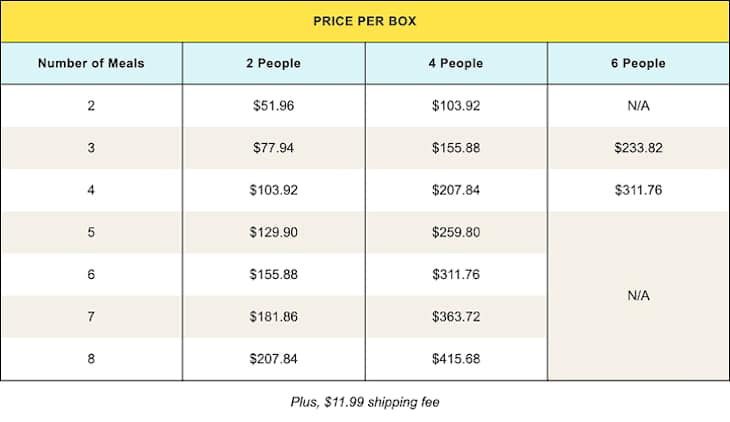Click the $207.84 price in 8 meals row
This screenshot has height=422, width=730.
[x=273, y=359]
